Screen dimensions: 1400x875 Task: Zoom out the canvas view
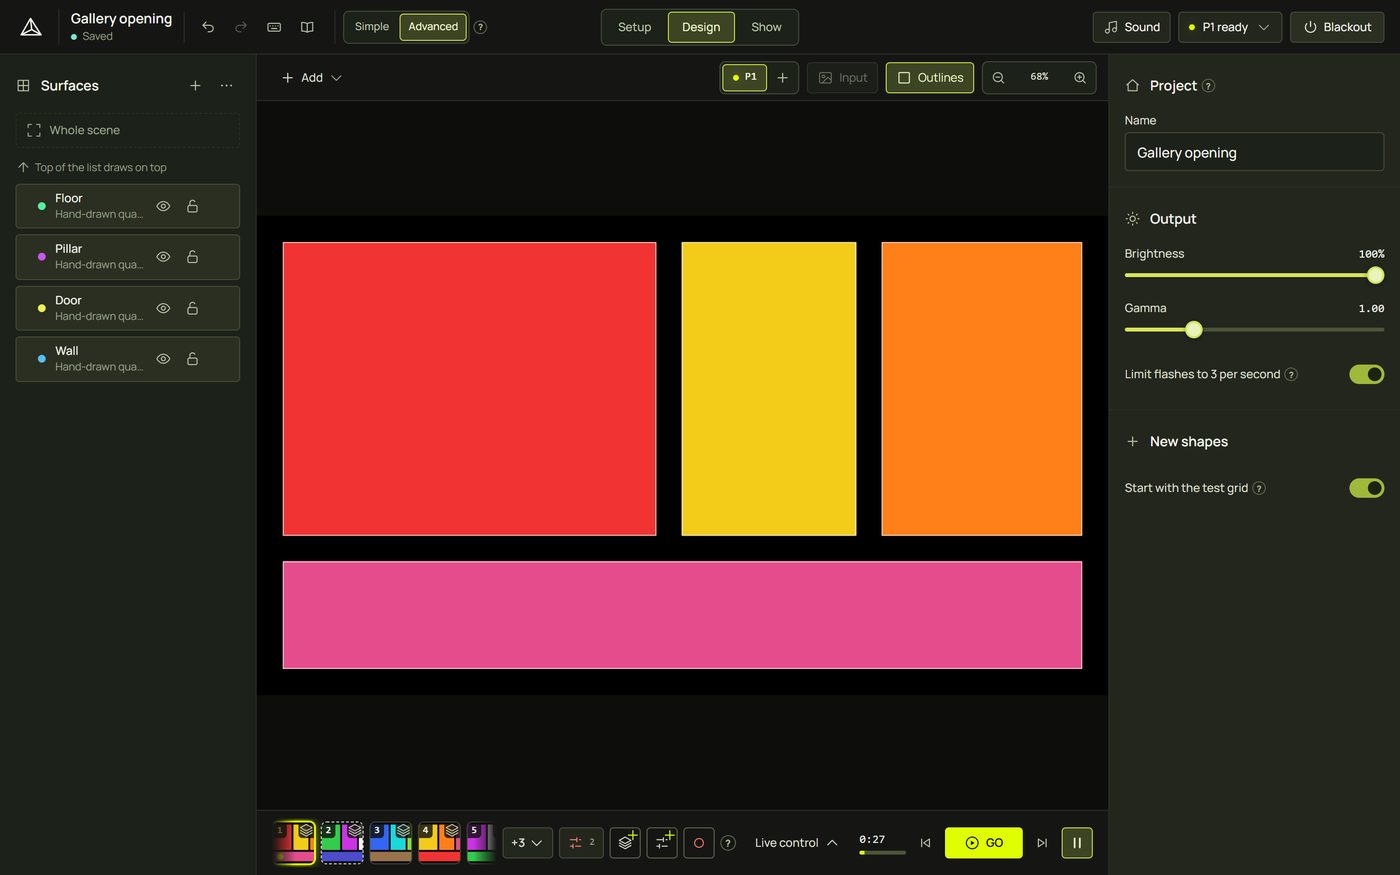click(x=998, y=77)
